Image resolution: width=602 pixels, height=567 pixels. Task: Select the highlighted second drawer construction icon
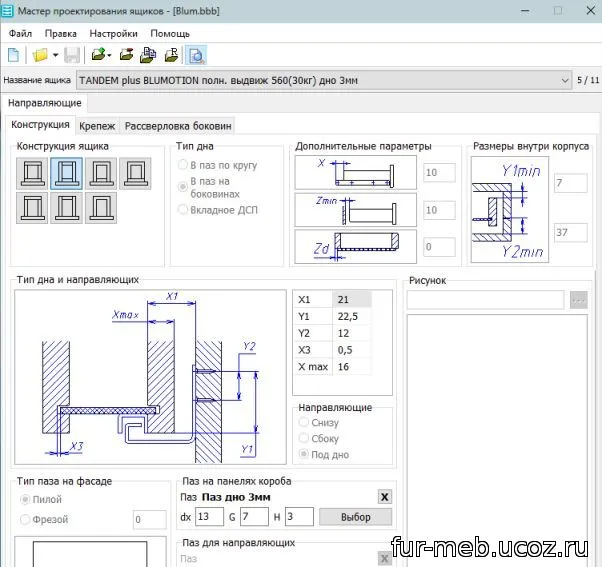pos(67,175)
